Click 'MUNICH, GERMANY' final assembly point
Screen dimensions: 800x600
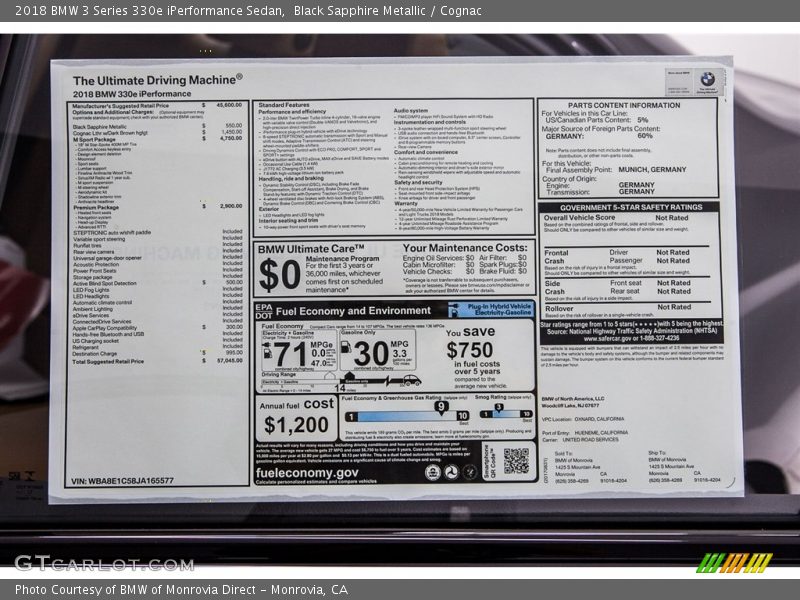652,169
